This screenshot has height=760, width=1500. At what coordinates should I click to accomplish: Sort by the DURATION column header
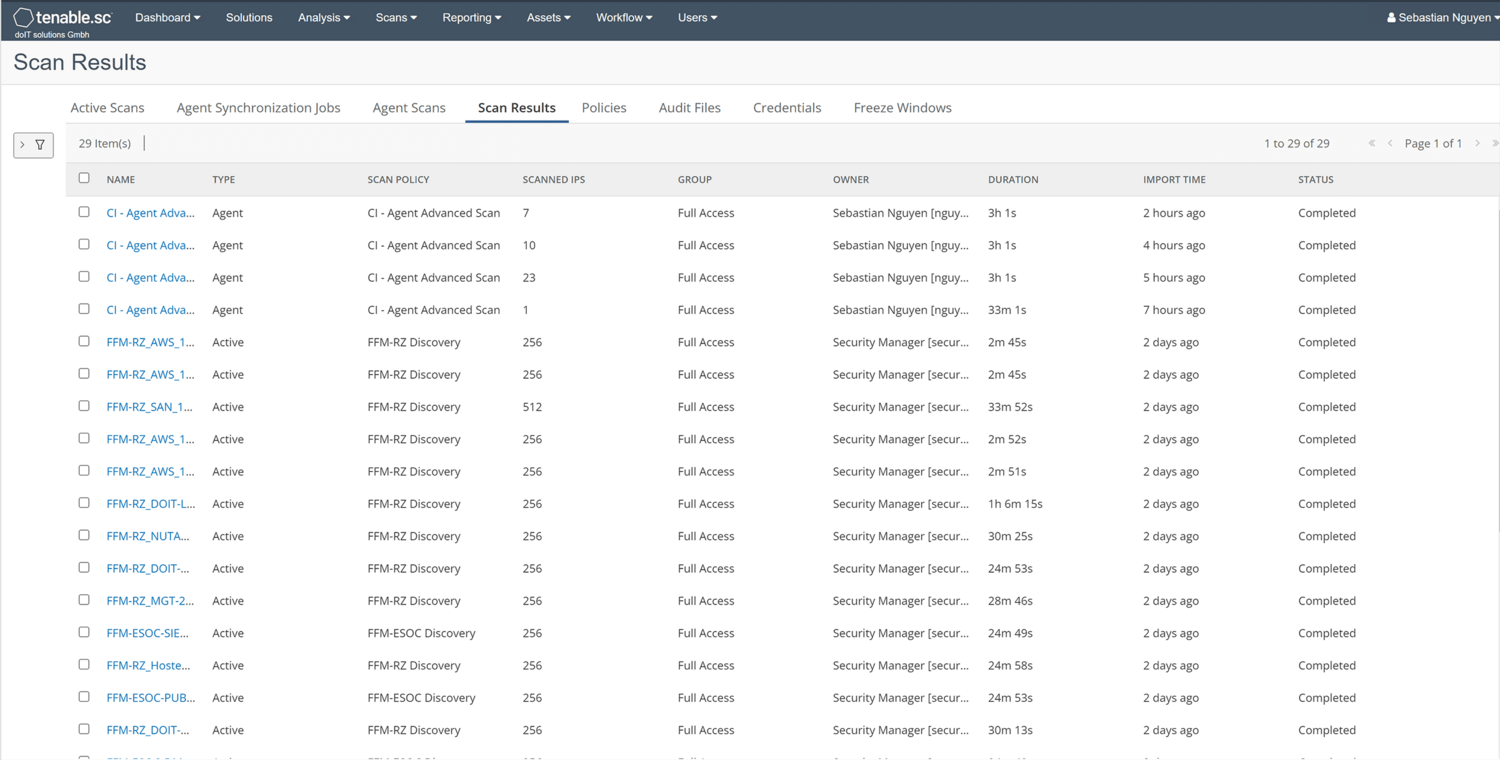coord(1013,180)
